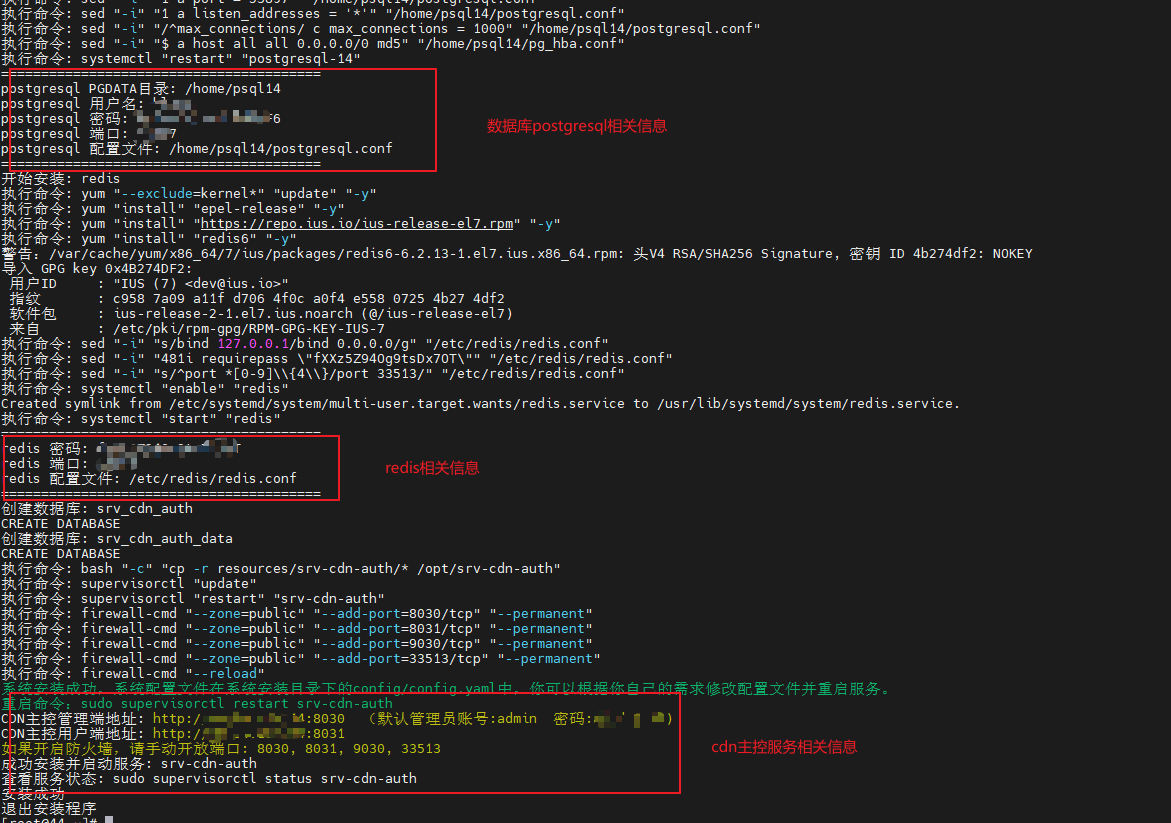1171x823 pixels.
Task: Click the firewall-cmd --add-port=33513/tcp line
Action: (300, 659)
